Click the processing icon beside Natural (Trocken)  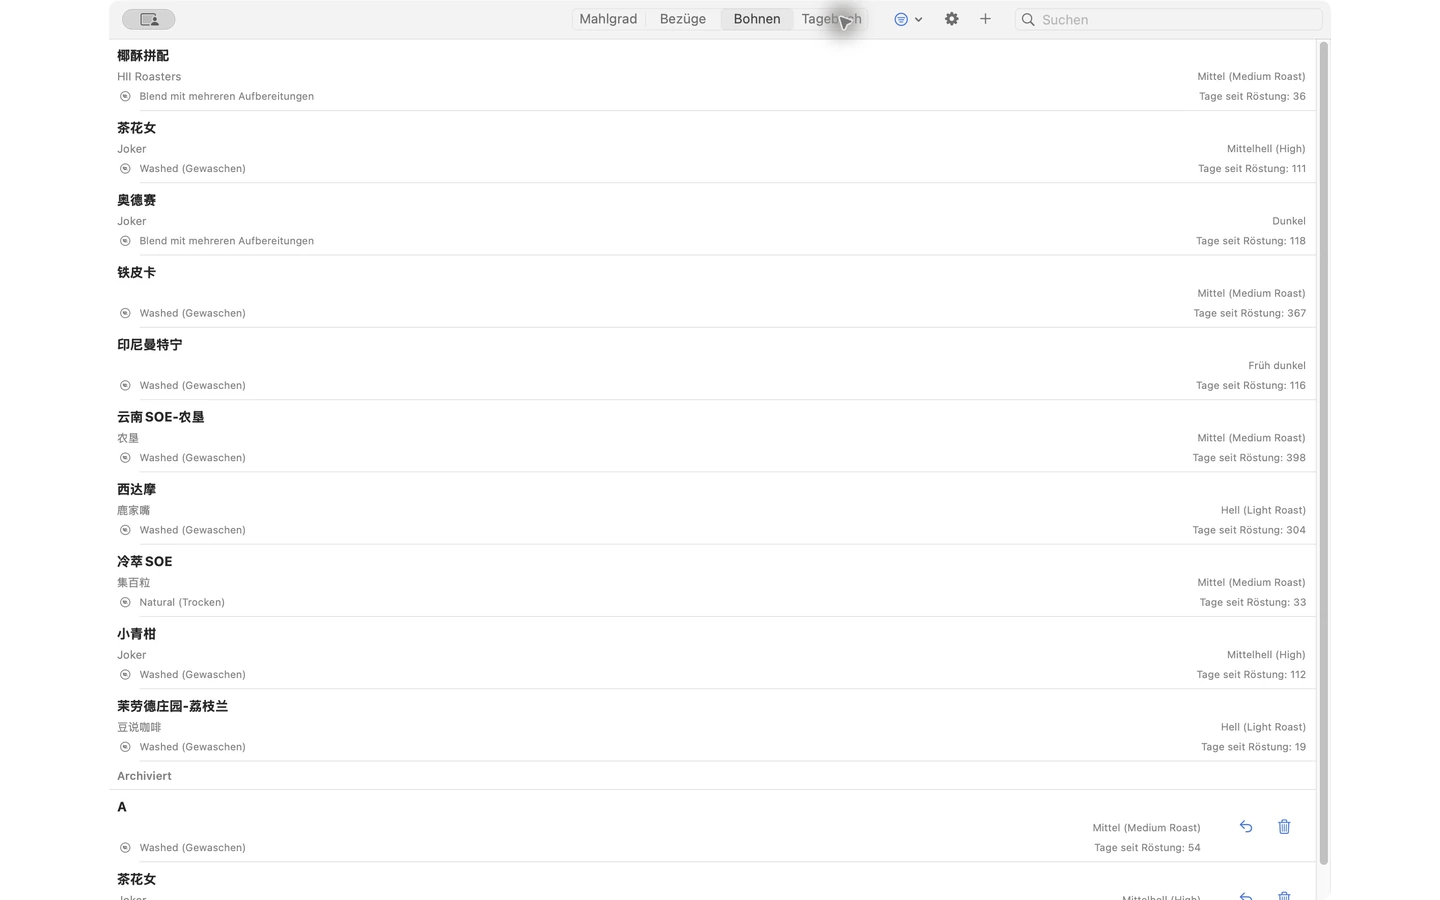click(125, 603)
